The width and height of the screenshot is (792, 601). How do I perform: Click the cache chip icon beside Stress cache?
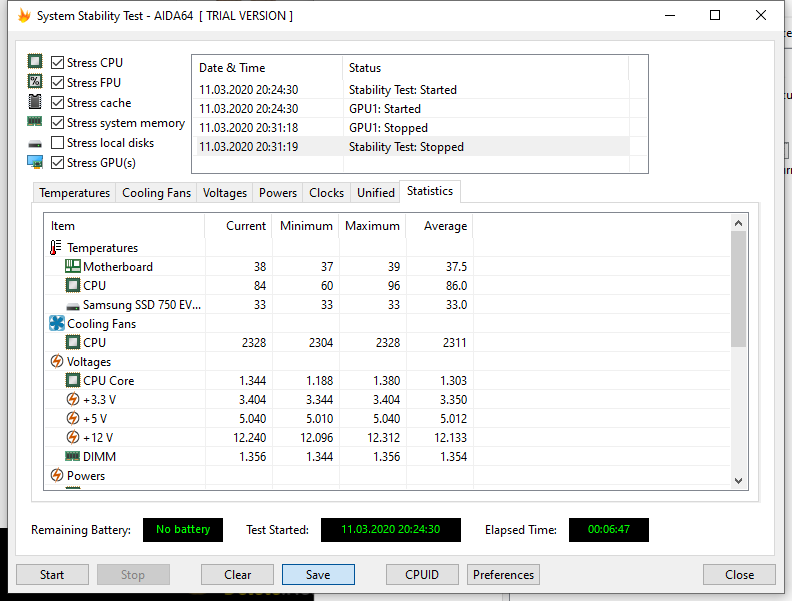pyautogui.click(x=35, y=102)
